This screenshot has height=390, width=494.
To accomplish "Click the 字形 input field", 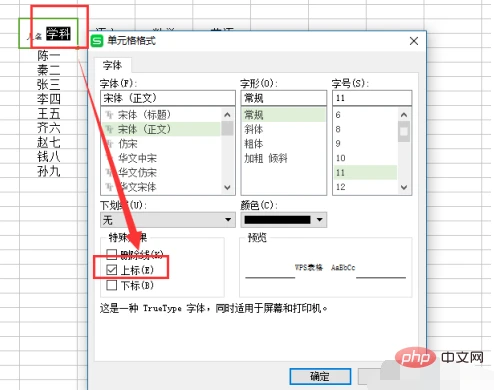I will click(x=284, y=98).
